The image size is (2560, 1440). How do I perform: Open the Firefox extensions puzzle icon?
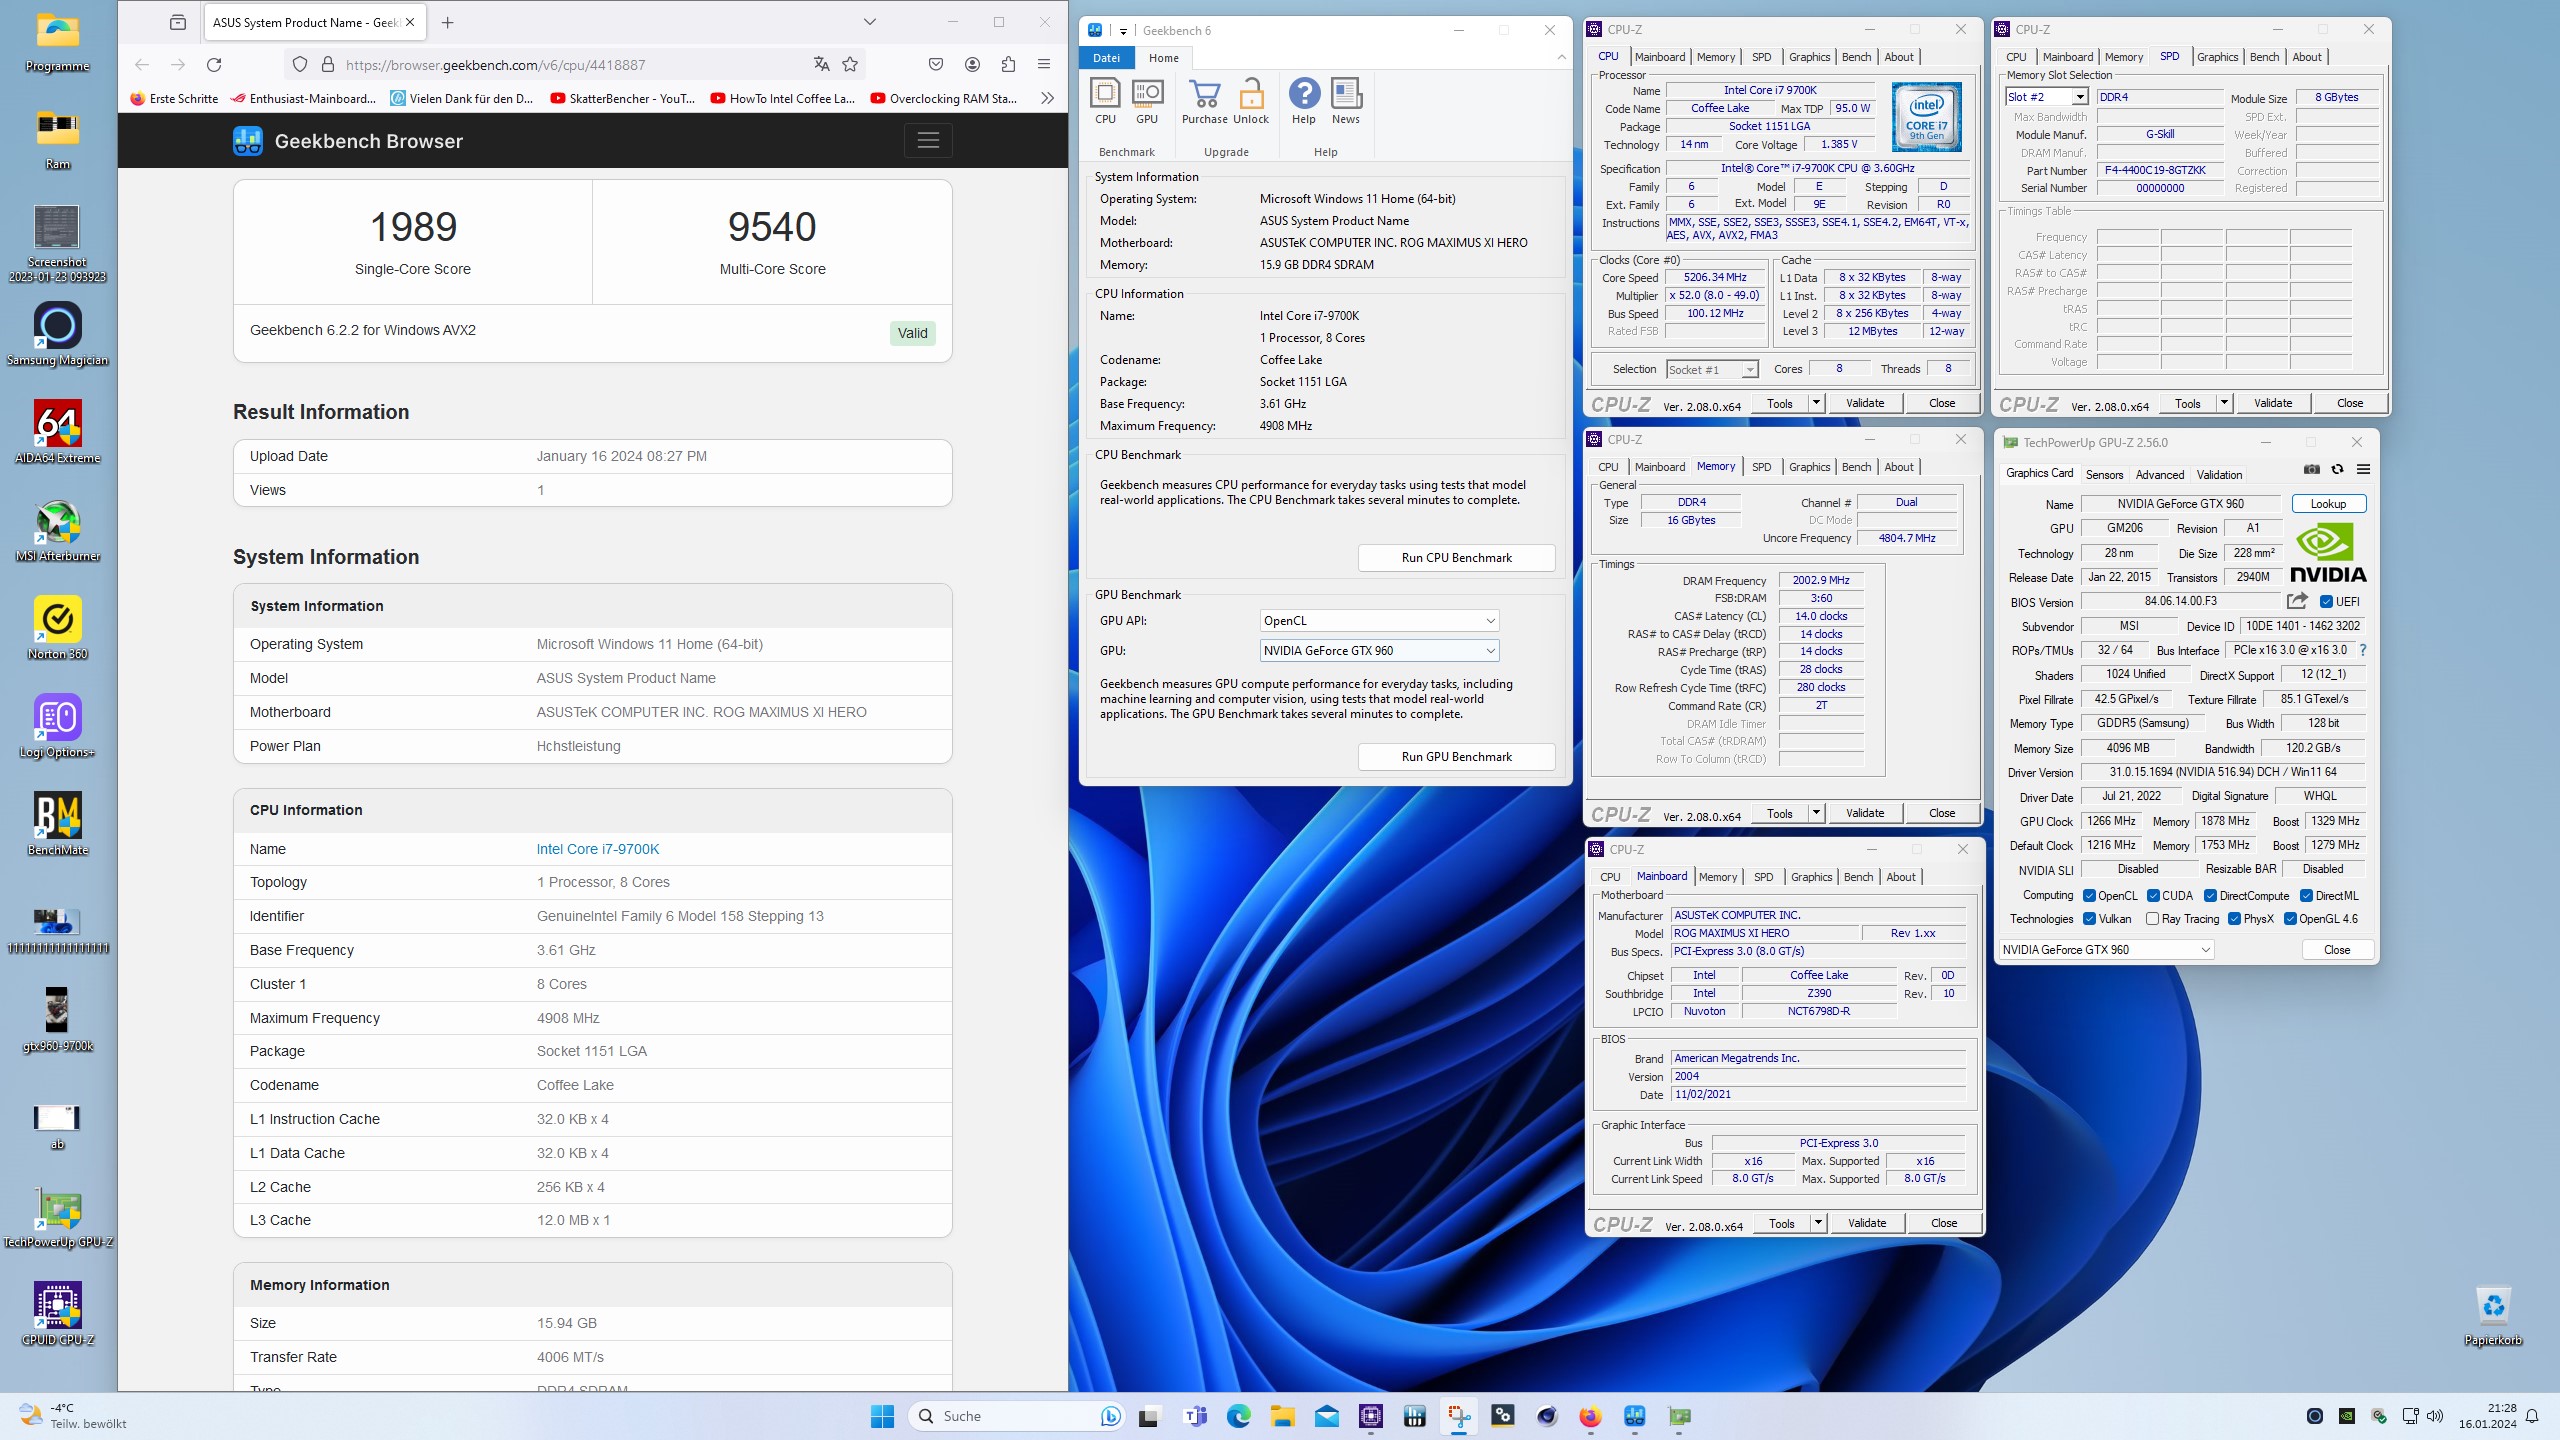click(1008, 64)
